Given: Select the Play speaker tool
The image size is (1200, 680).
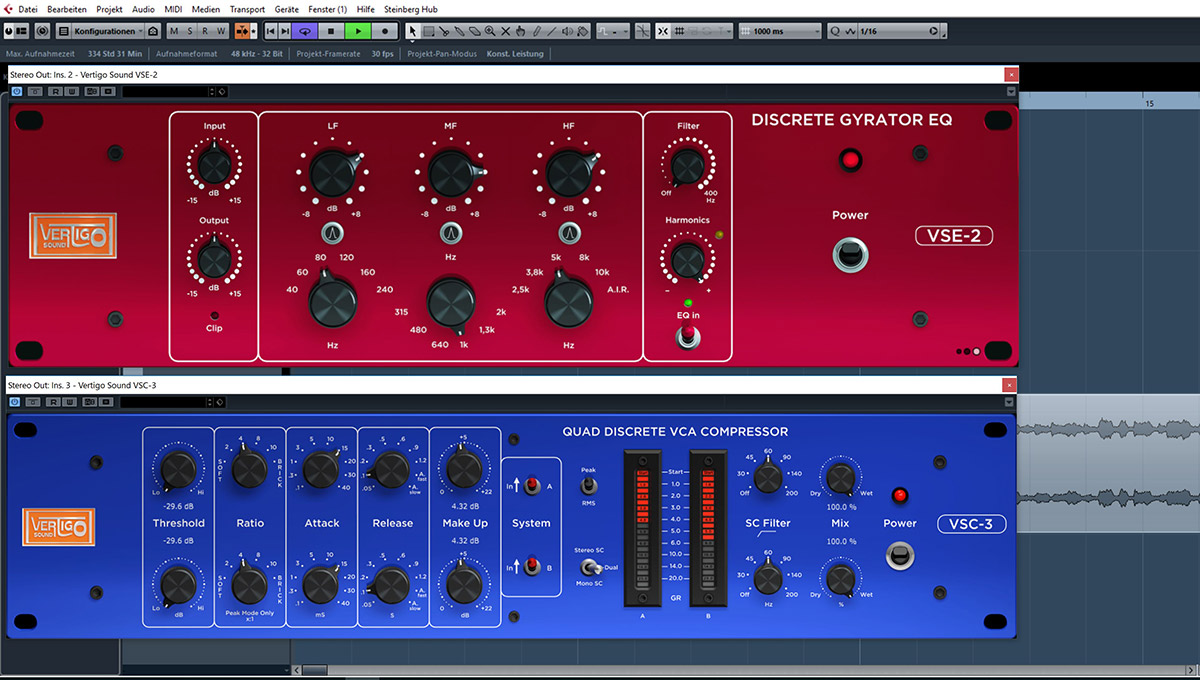Looking at the screenshot, I should coord(567,31).
